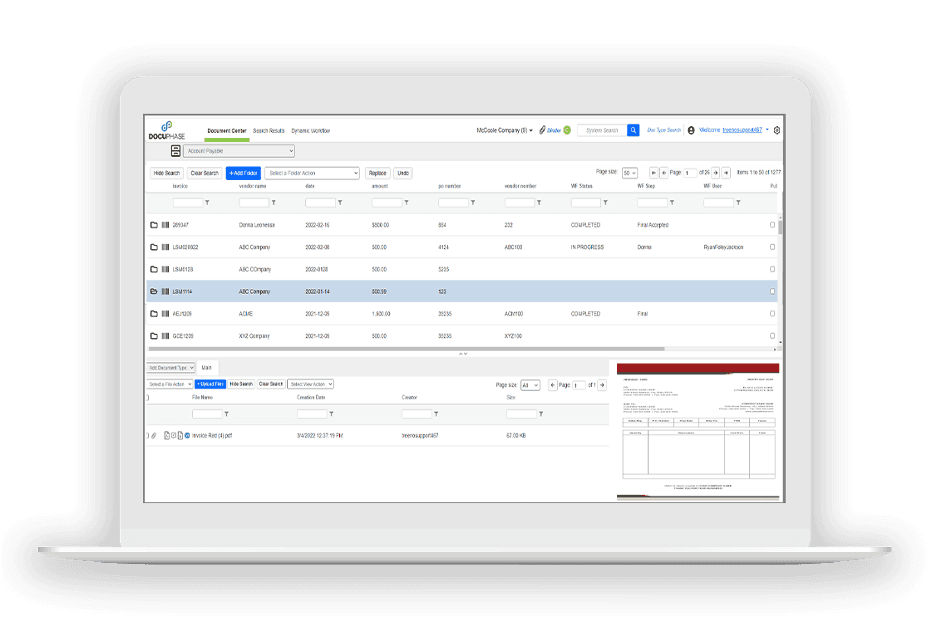Open the Dynamic Workflow tab

[310, 131]
